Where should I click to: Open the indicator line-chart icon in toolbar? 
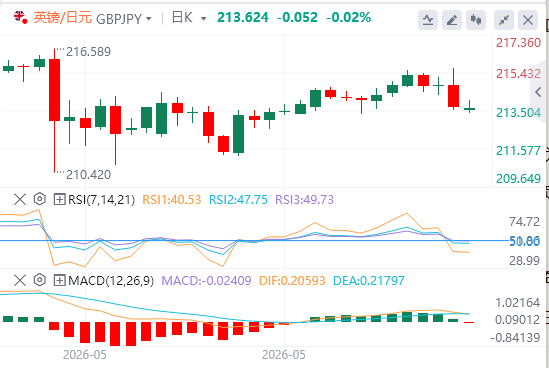428,20
